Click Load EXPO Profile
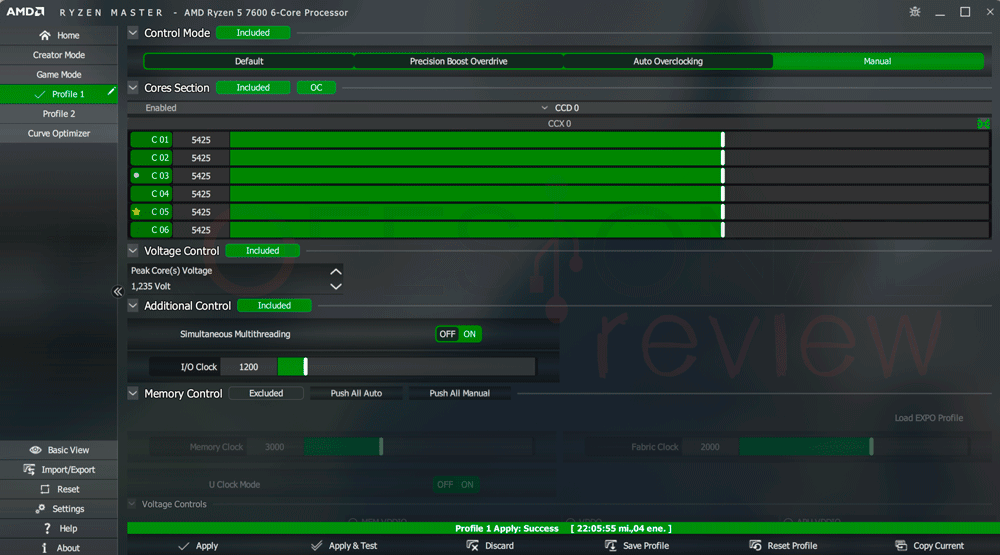1000x555 pixels. coord(929,418)
